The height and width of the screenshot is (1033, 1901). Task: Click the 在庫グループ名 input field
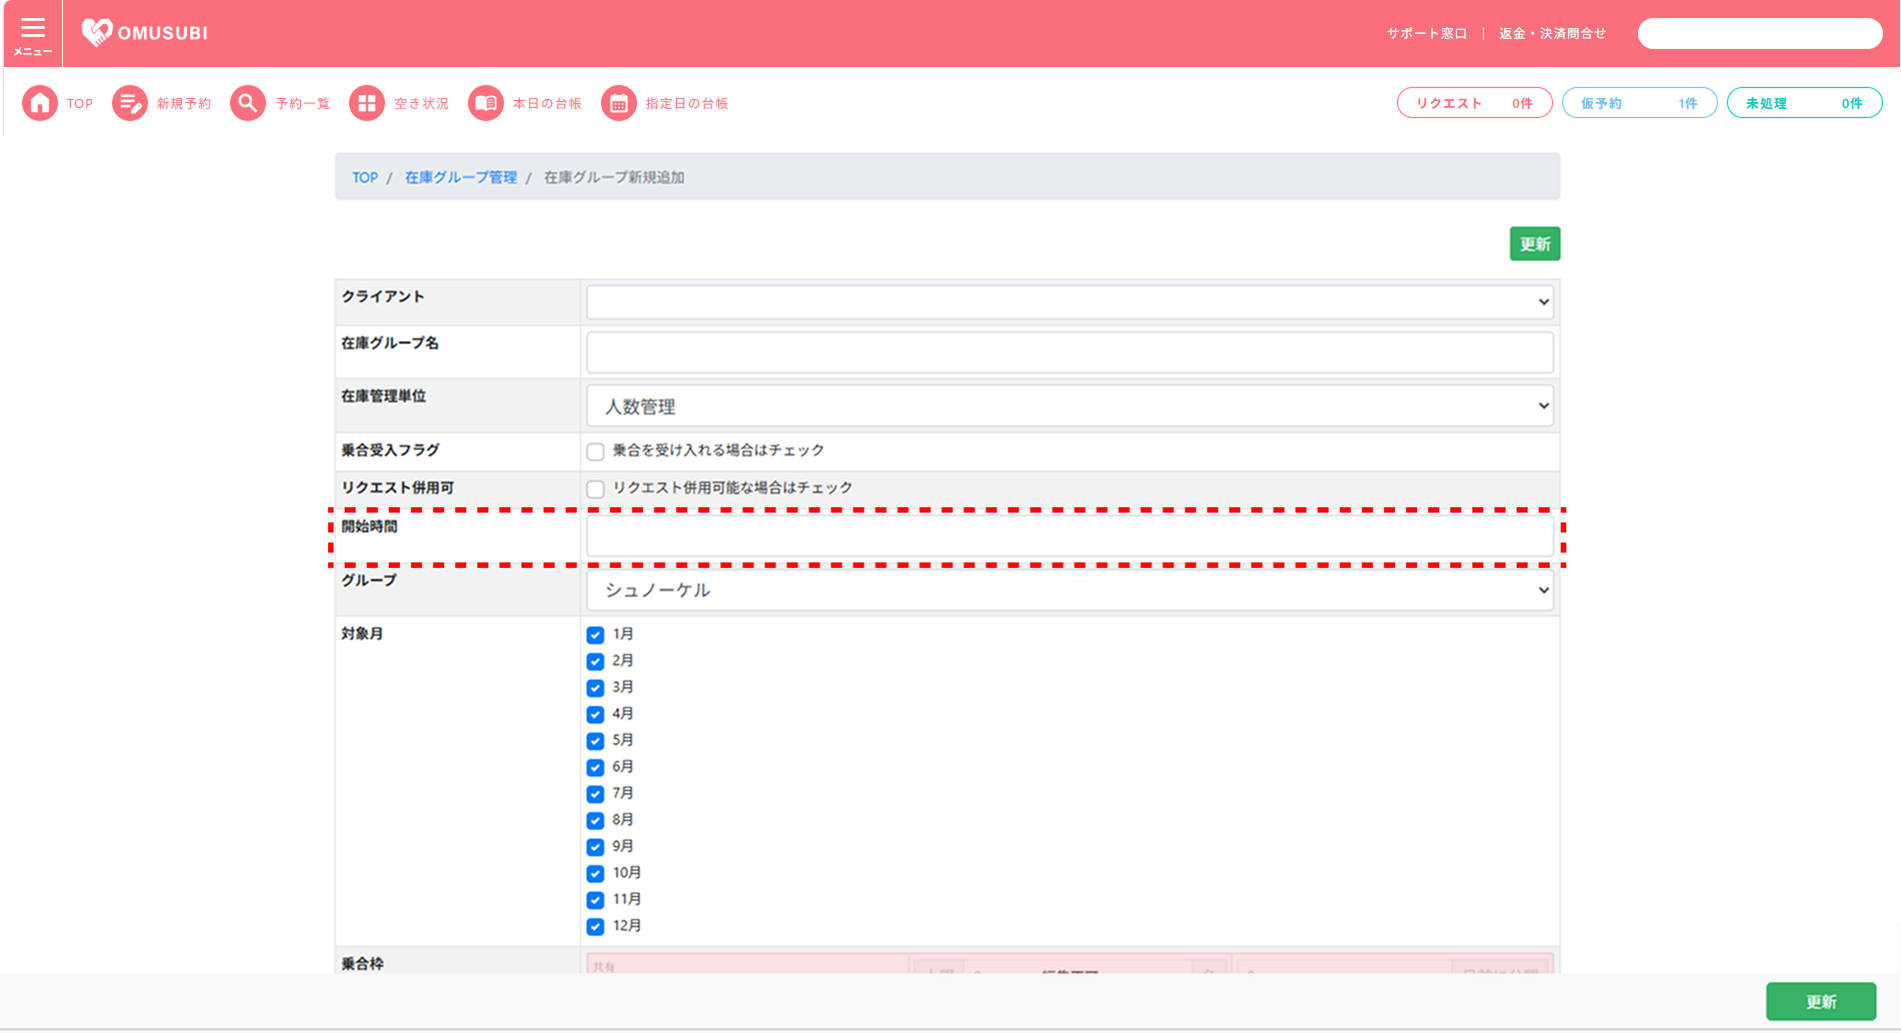coord(1069,352)
